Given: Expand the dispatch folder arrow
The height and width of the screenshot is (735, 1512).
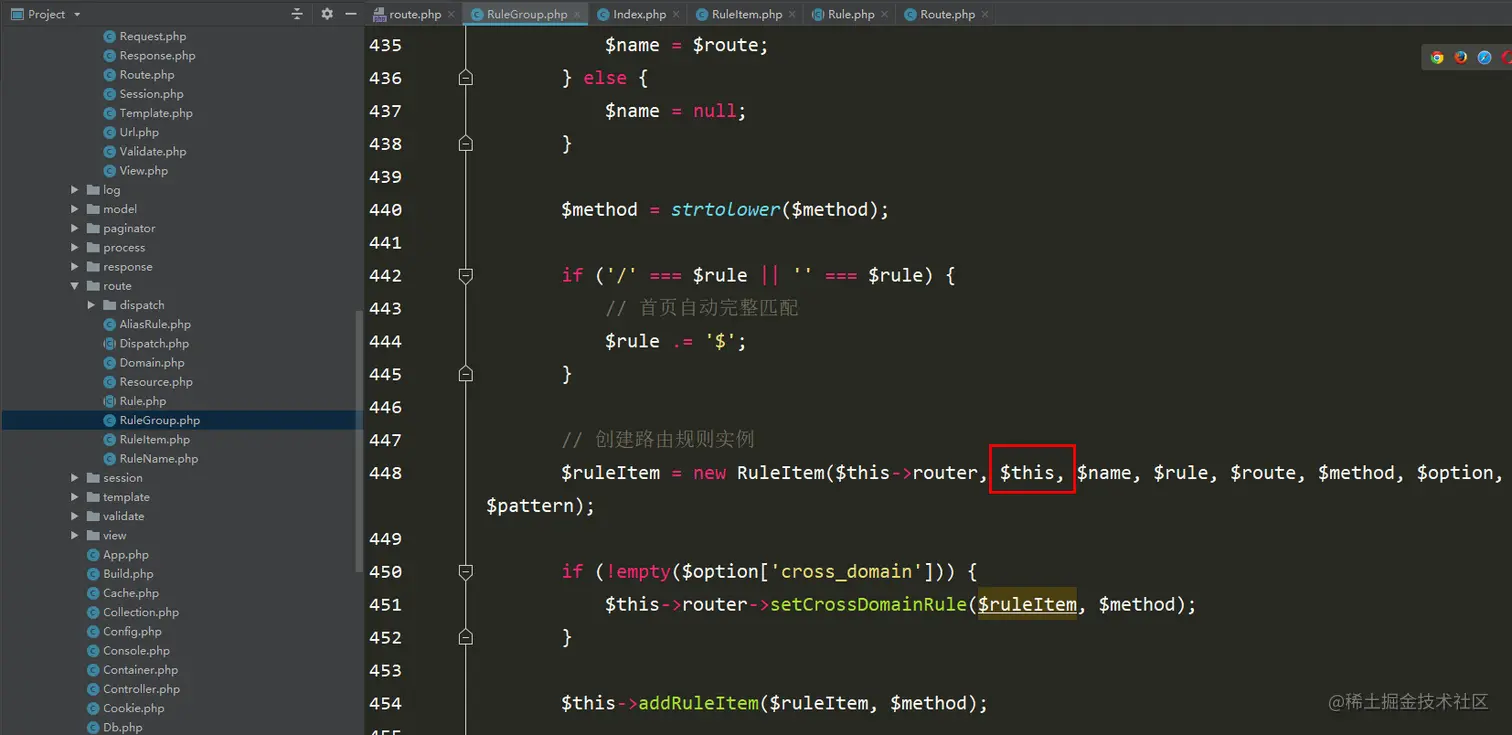Looking at the screenshot, I should point(91,305).
